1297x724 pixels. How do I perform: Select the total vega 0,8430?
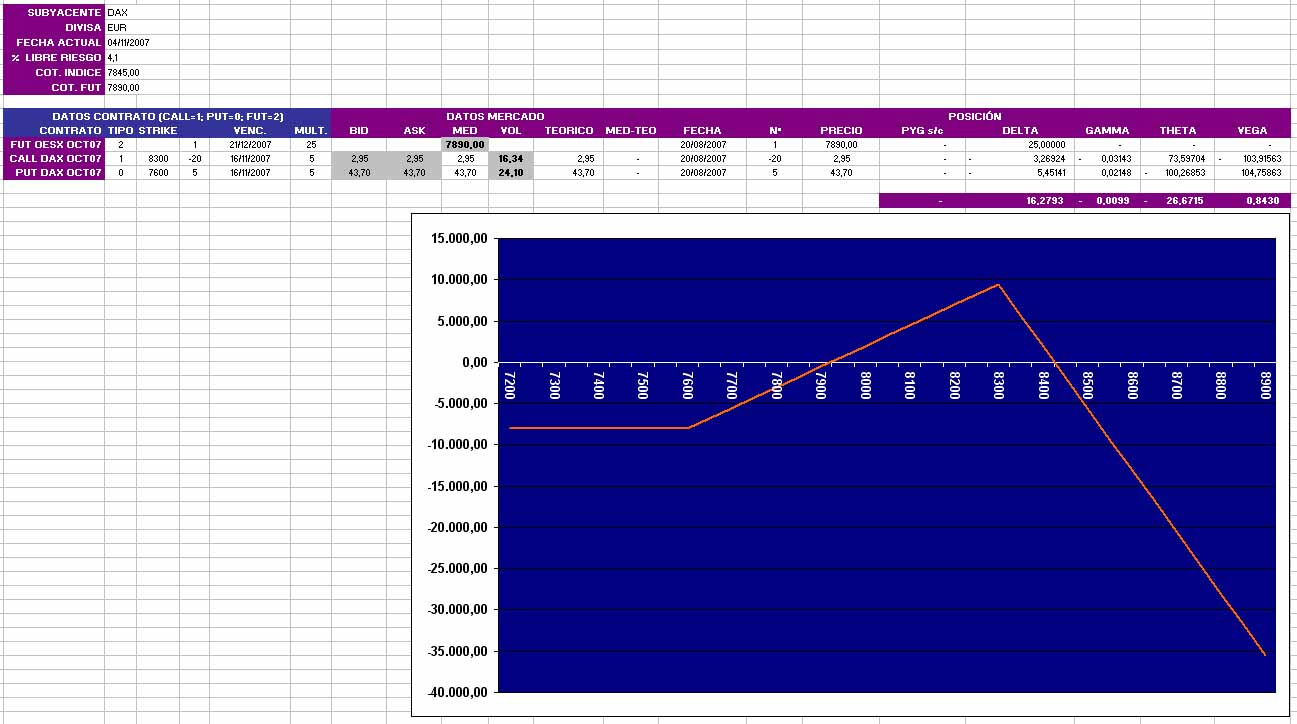click(x=1263, y=201)
